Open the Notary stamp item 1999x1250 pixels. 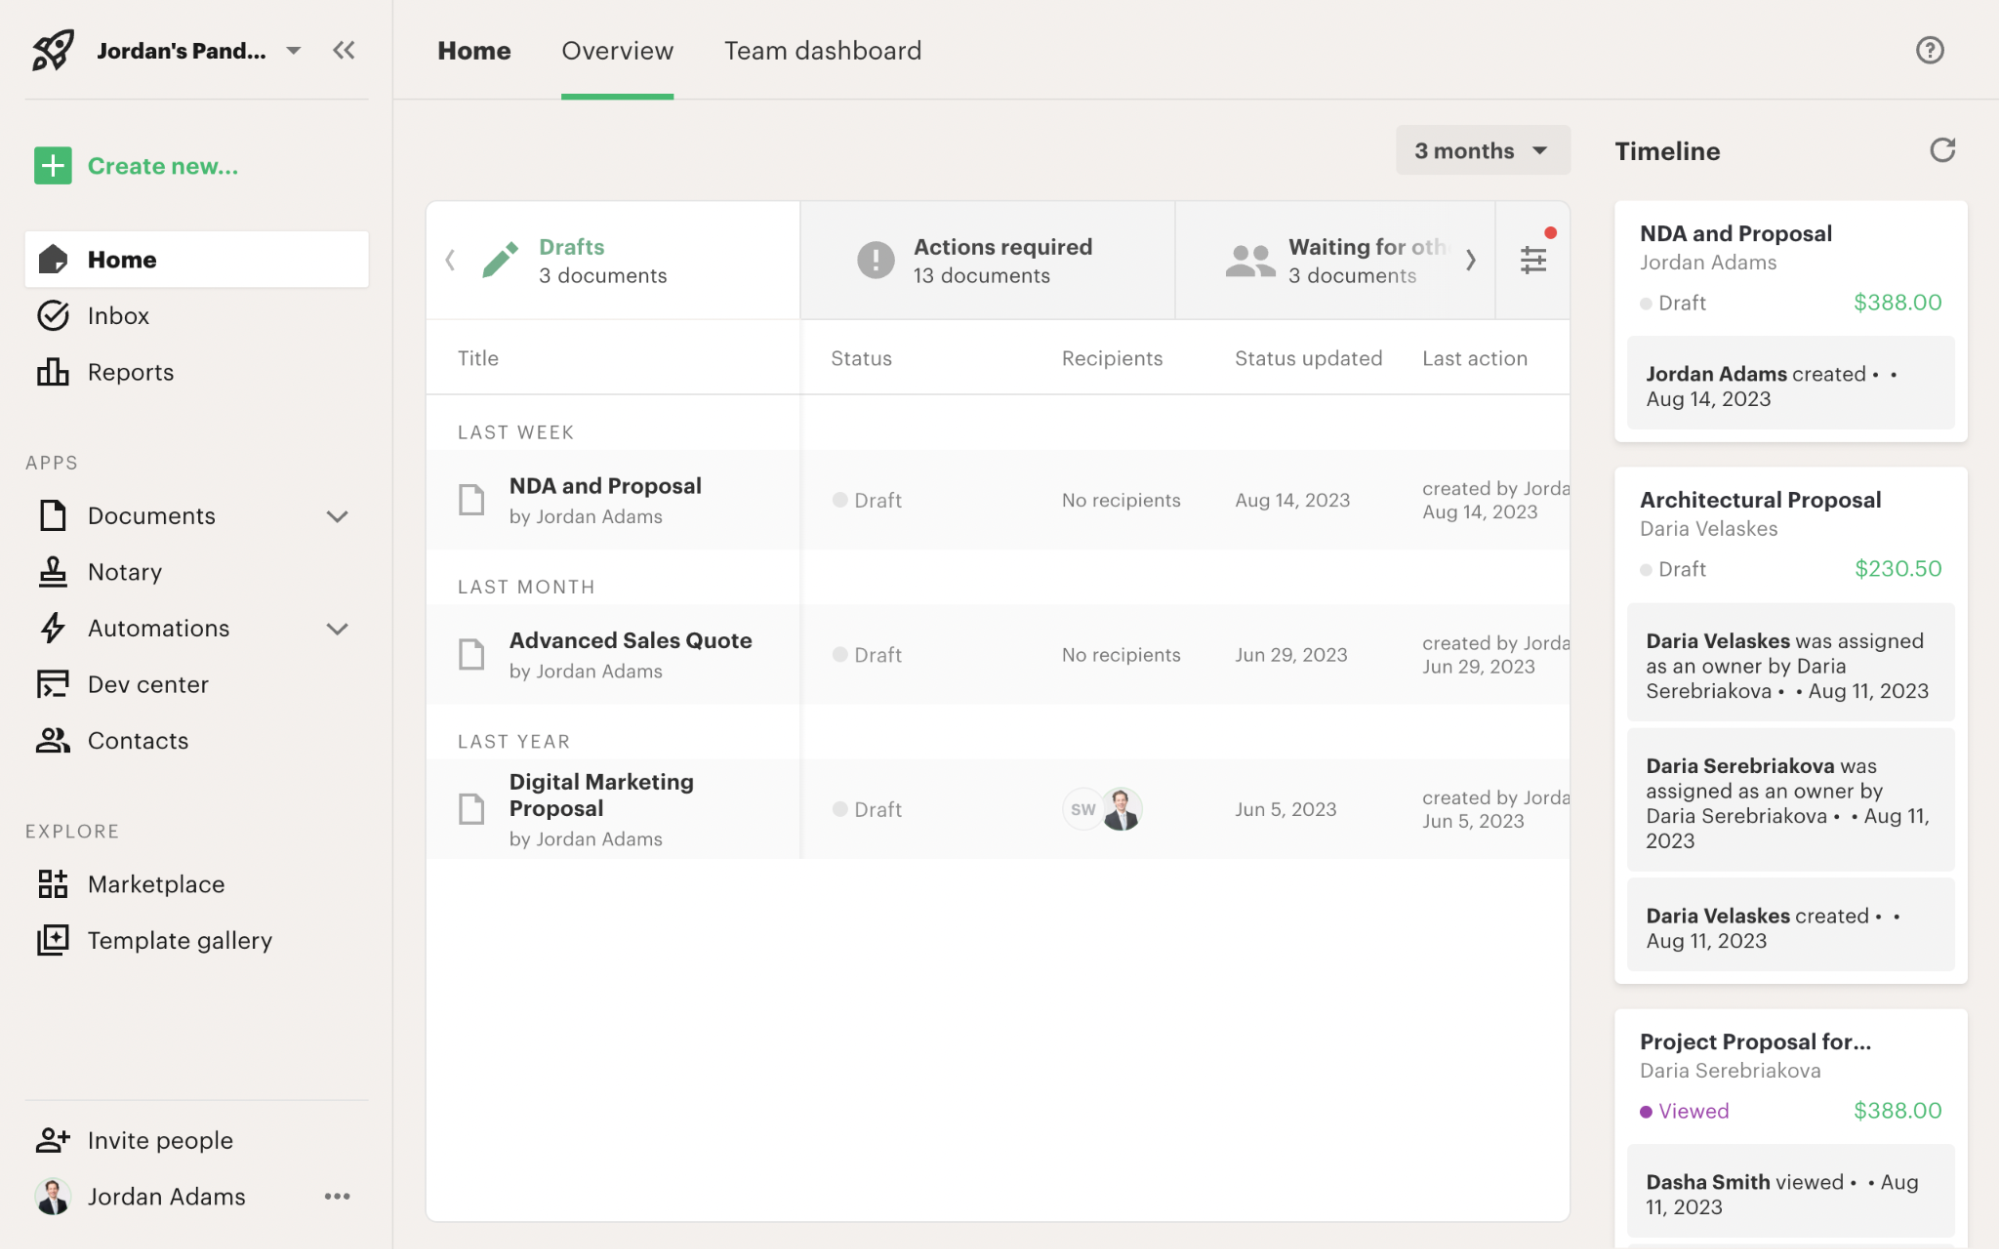coord(124,572)
